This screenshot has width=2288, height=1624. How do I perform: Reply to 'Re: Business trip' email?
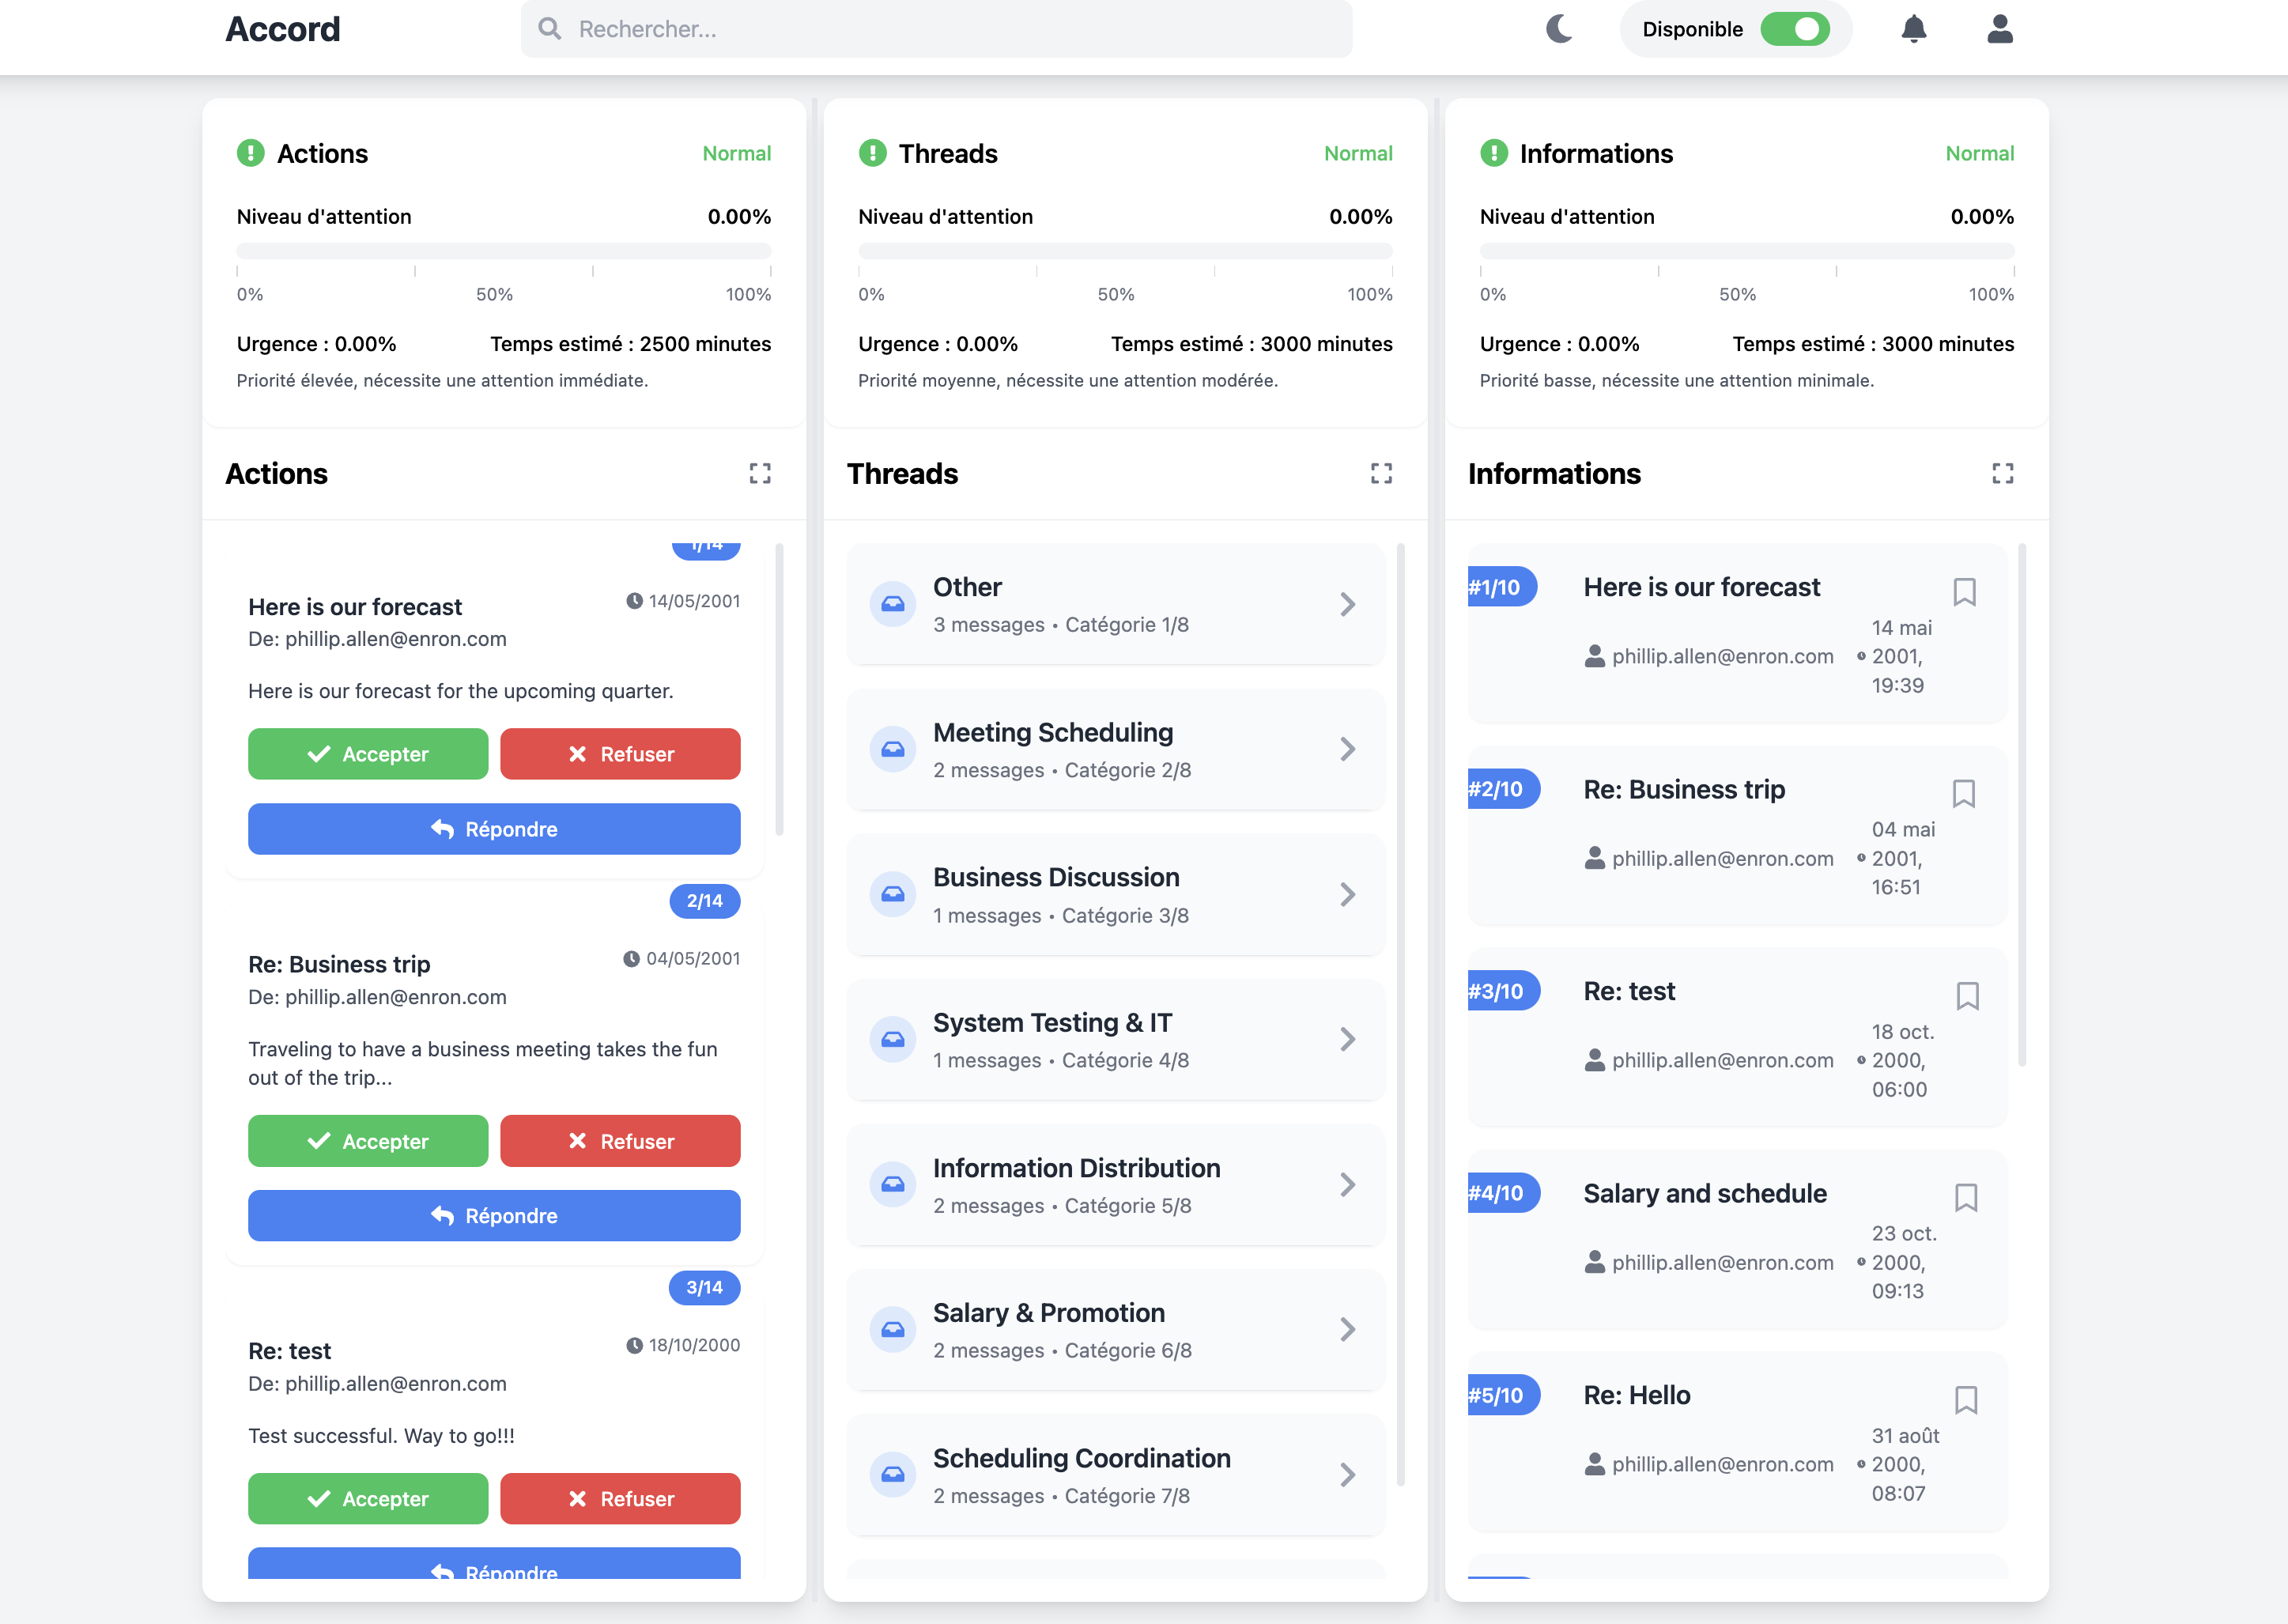[x=494, y=1216]
